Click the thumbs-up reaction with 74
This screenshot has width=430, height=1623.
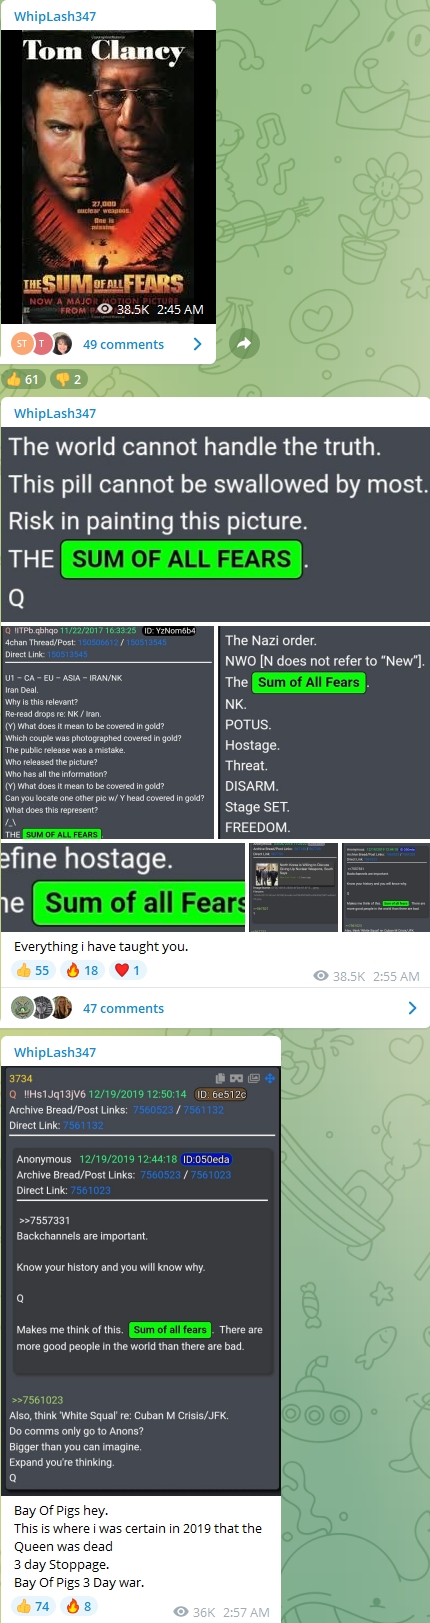point(33,1606)
